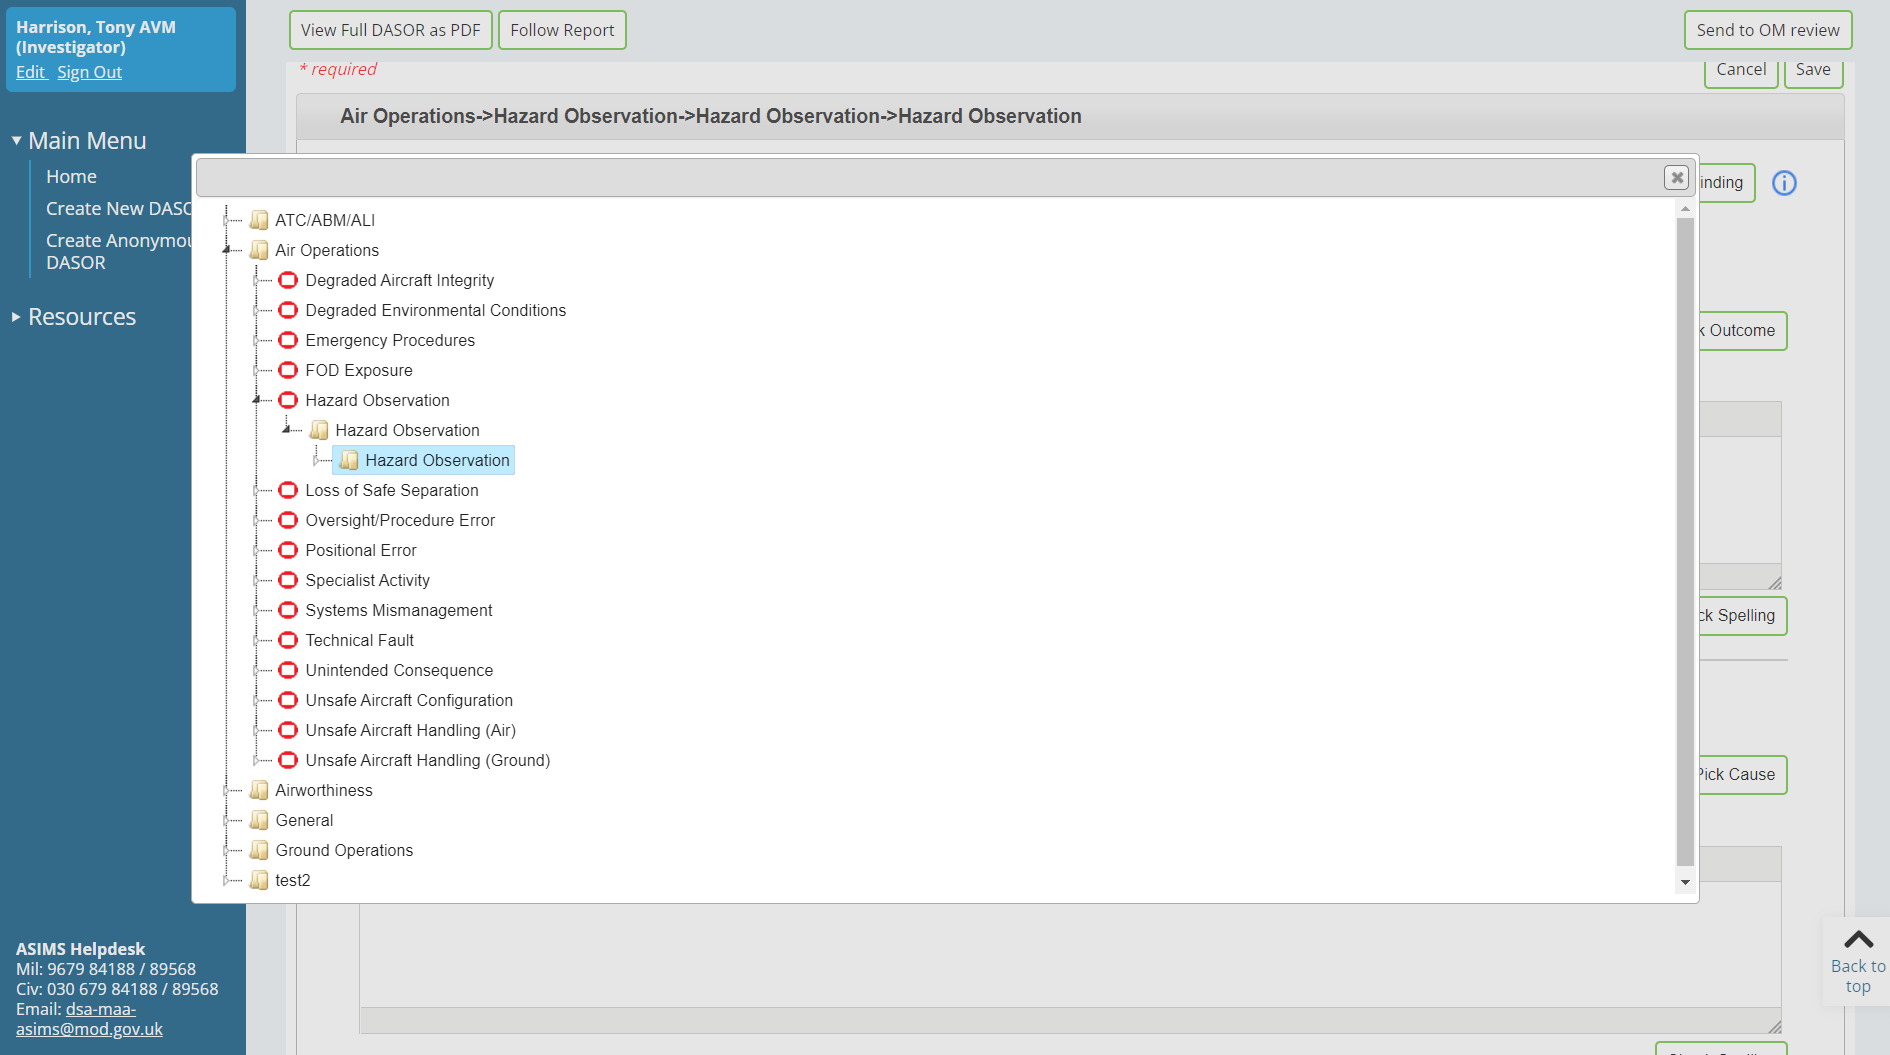Click View Full DASOR as PDF button
The height and width of the screenshot is (1055, 1890).
(x=390, y=30)
